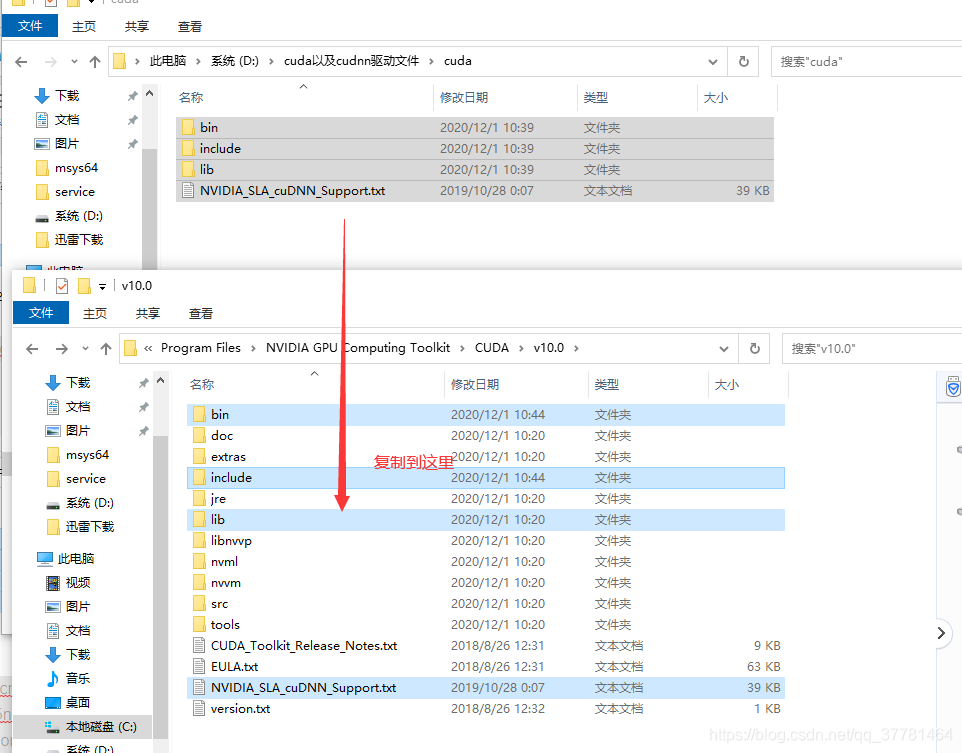The width and height of the screenshot is (962, 753).
Task: Sort v10.0 window by 大小 column
Action: point(727,385)
